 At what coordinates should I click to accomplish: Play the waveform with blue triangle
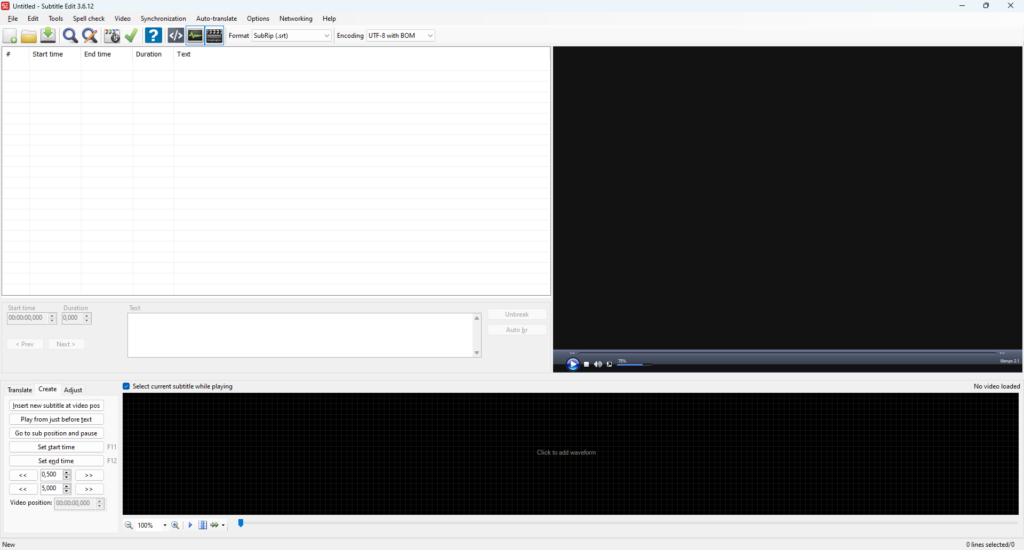[190, 525]
